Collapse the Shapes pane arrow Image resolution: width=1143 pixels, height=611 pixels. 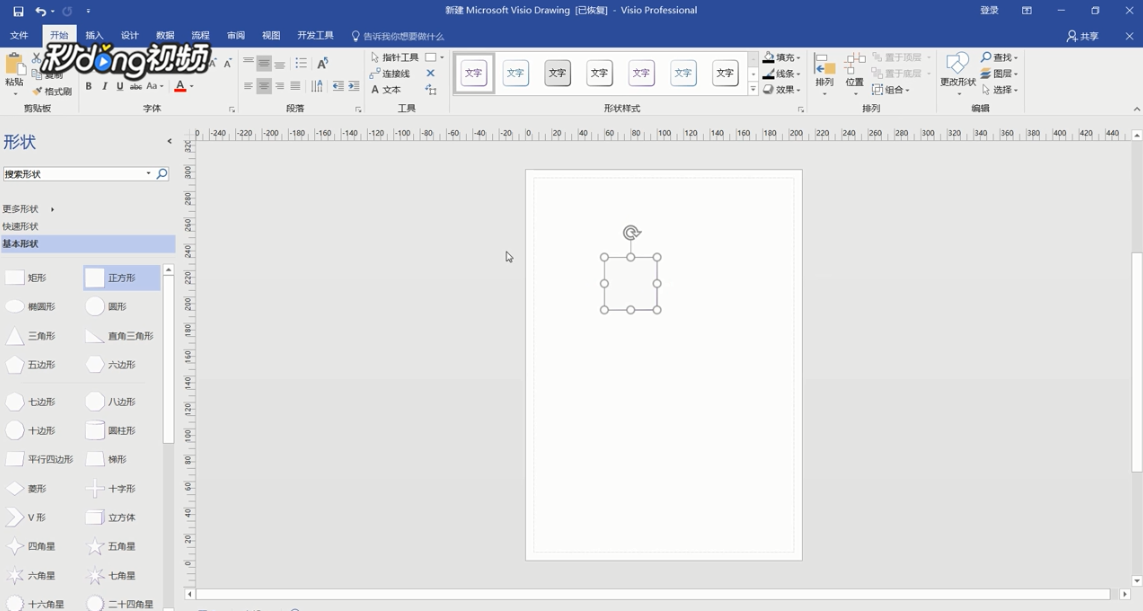(169, 141)
